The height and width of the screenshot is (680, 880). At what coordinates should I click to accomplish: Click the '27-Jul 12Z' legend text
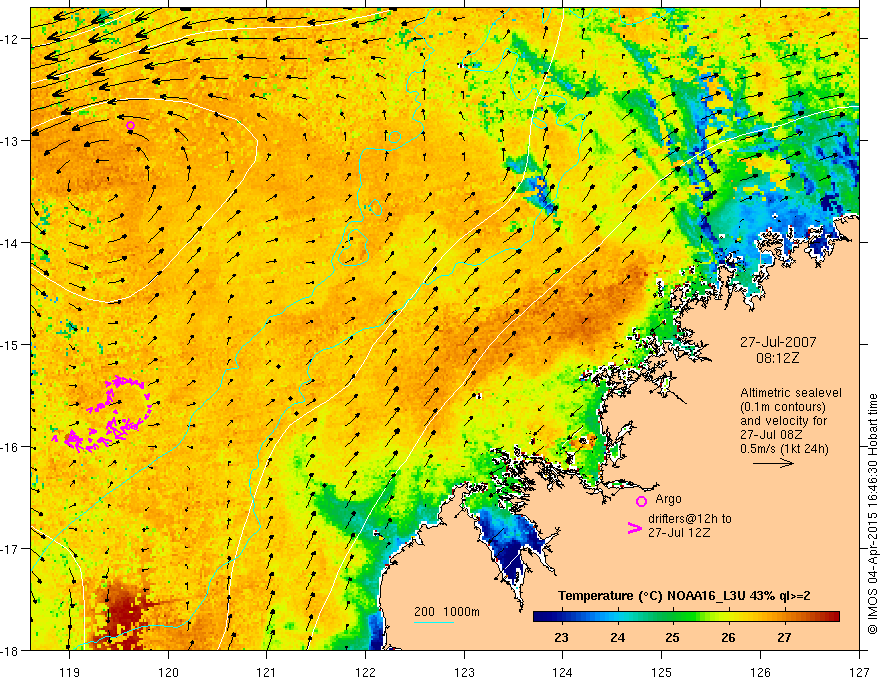[x=679, y=532]
